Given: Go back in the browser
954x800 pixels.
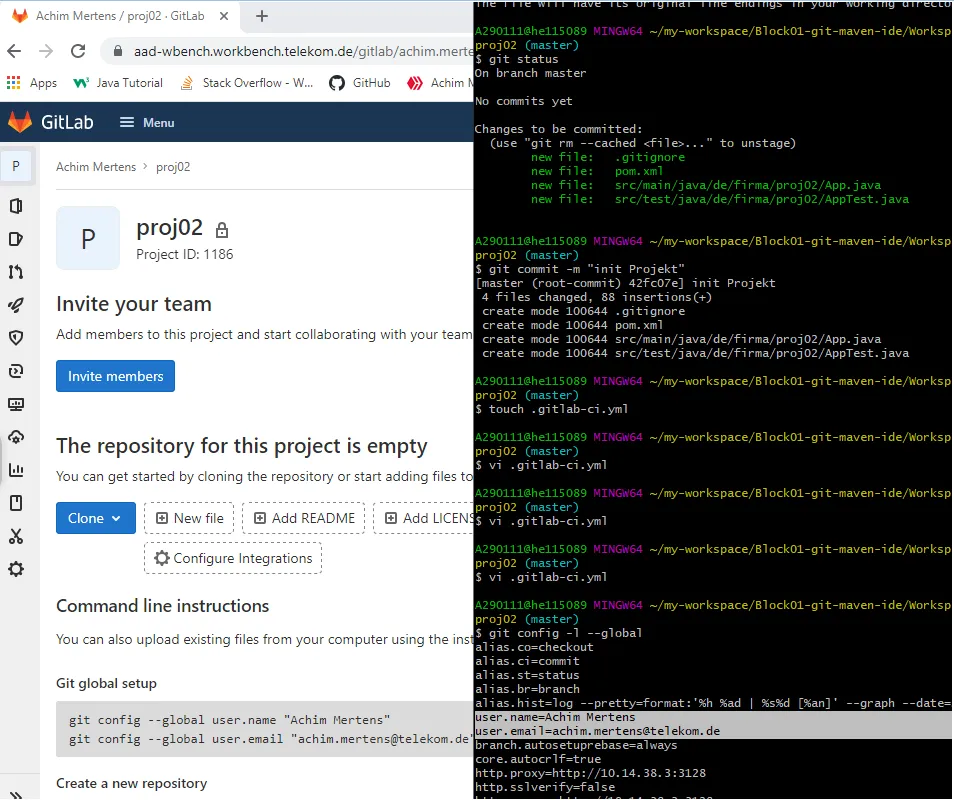Looking at the screenshot, I should pyautogui.click(x=15, y=51).
